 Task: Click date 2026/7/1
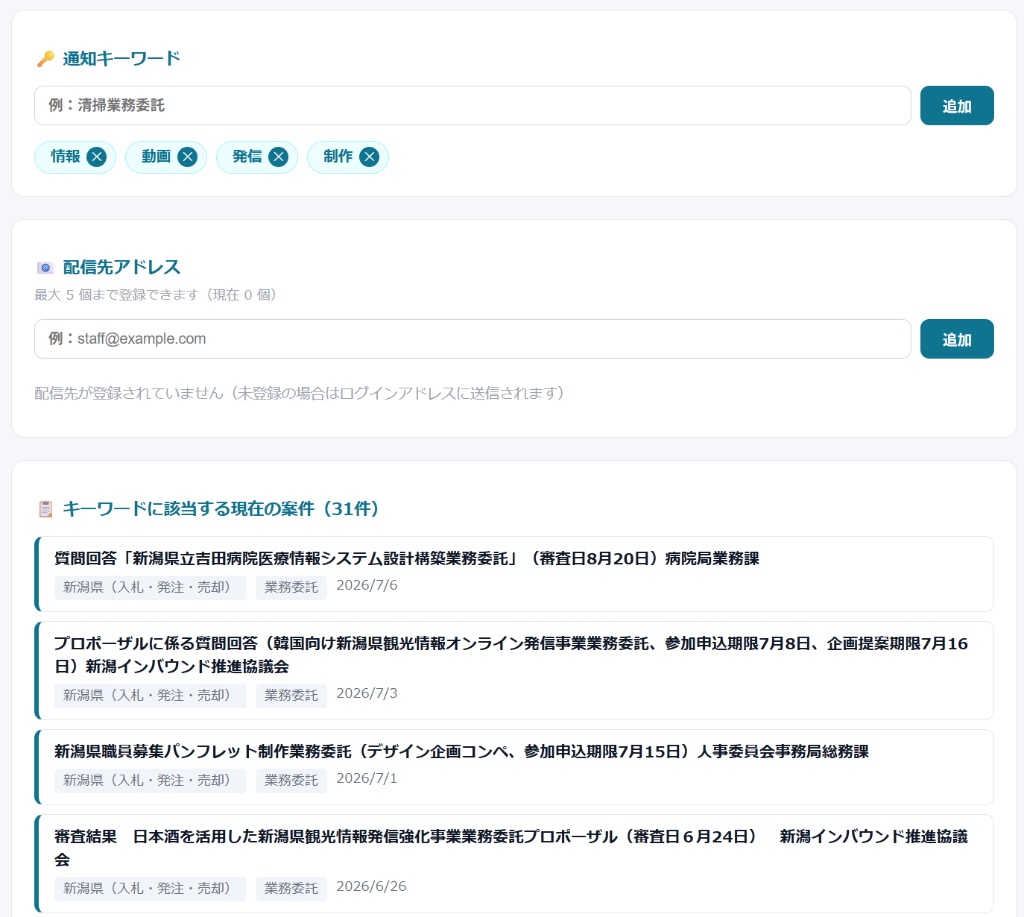coord(367,779)
